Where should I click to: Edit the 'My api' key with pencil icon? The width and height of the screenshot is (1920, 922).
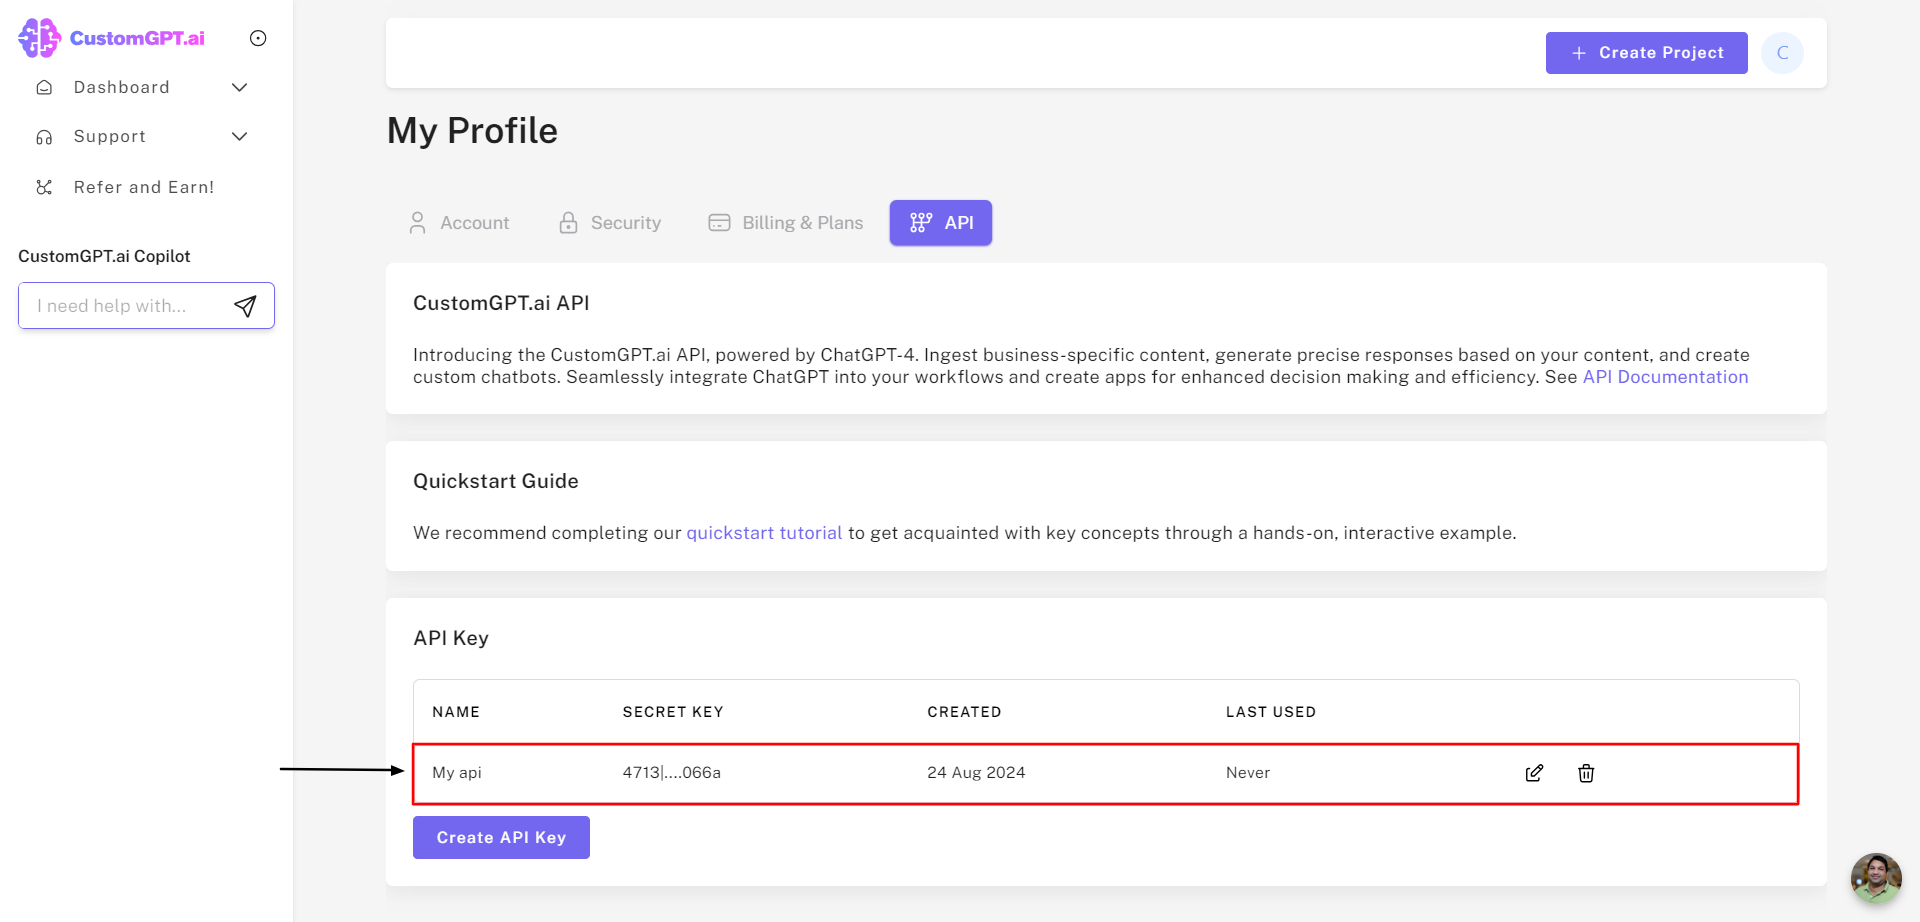[1534, 773]
